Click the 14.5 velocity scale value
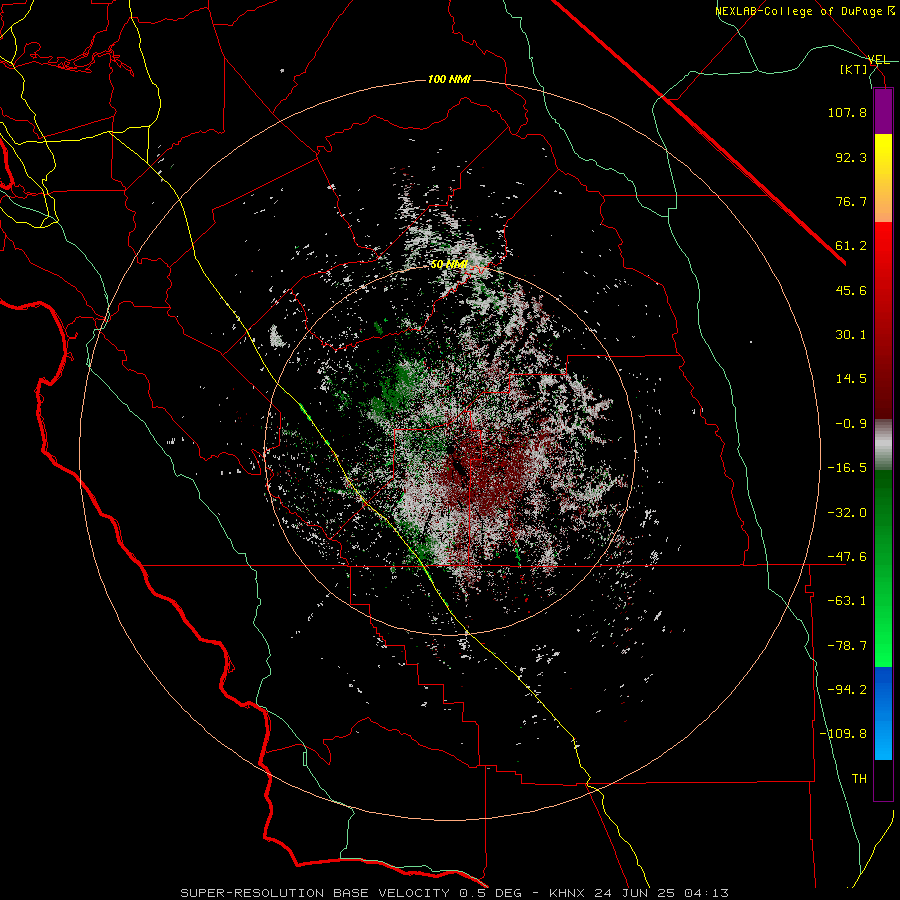 click(x=851, y=379)
